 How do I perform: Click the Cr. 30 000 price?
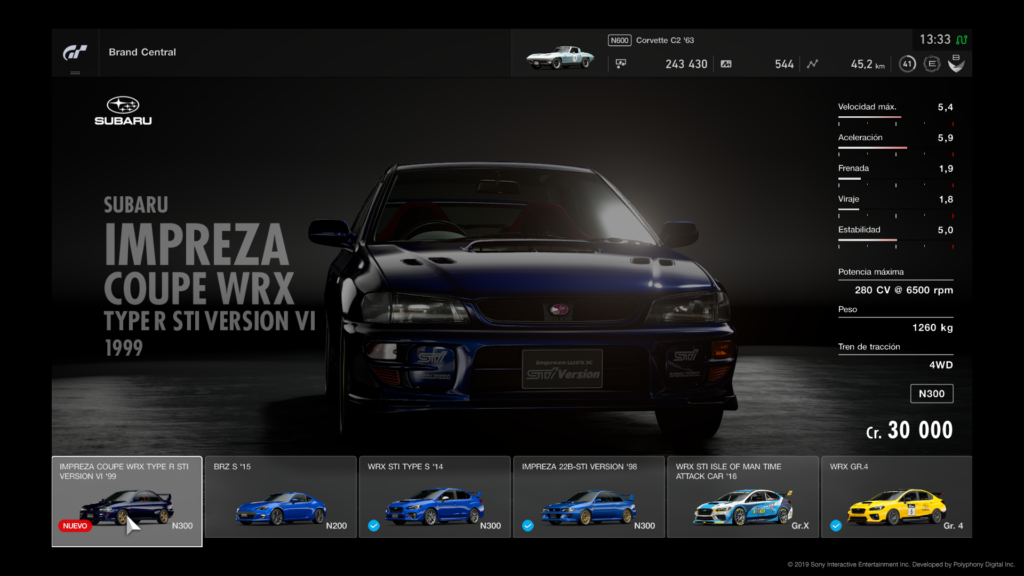[909, 430]
